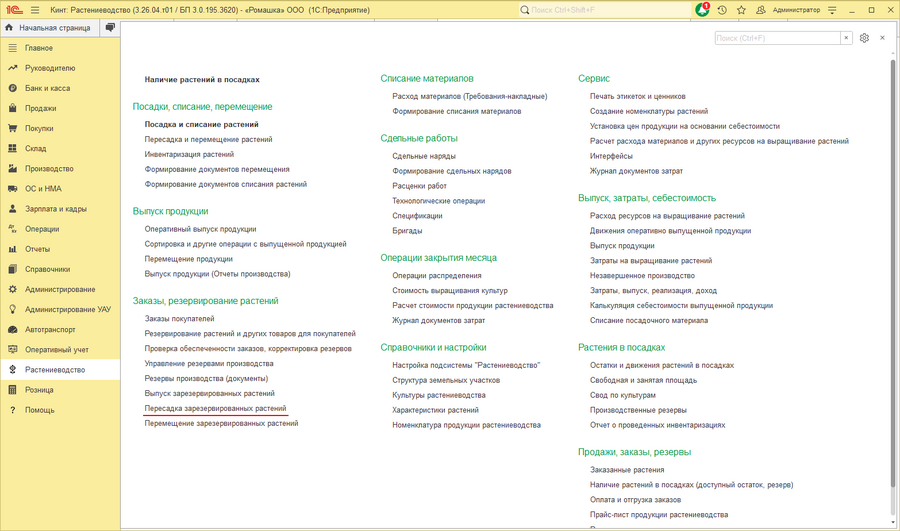
Task: Click global search field Ctrl+Shift+F
Action: click(605, 10)
